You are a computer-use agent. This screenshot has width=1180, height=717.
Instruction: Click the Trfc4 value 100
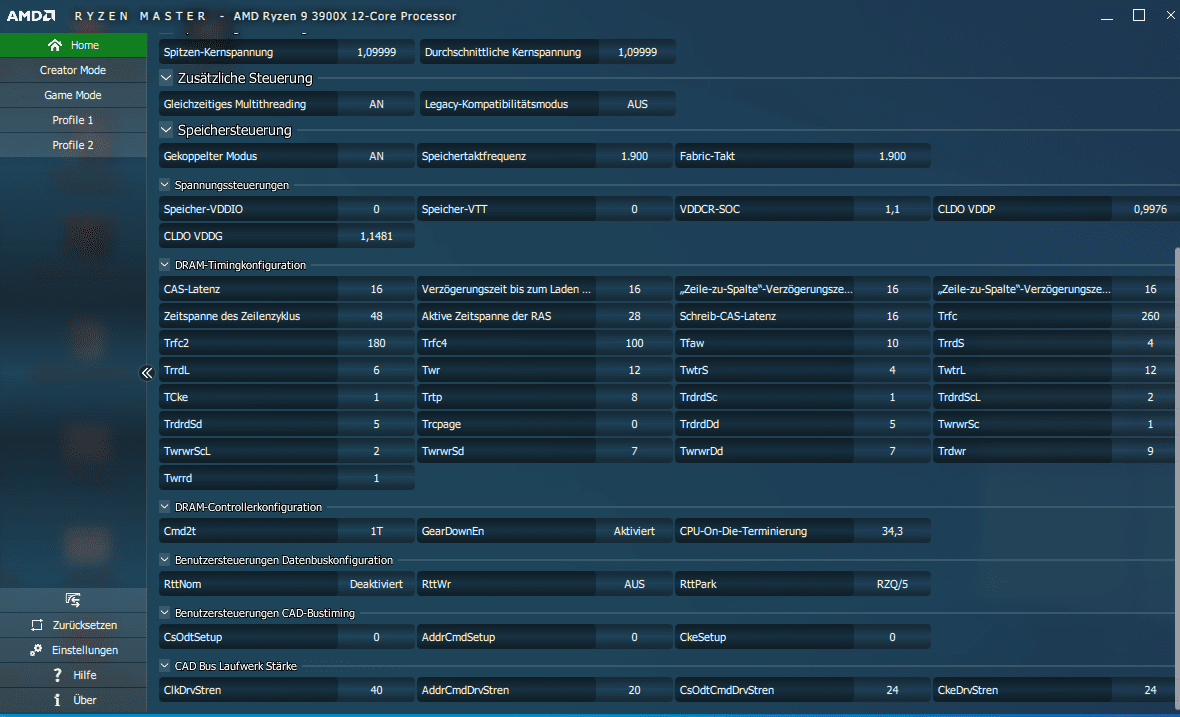pos(634,343)
